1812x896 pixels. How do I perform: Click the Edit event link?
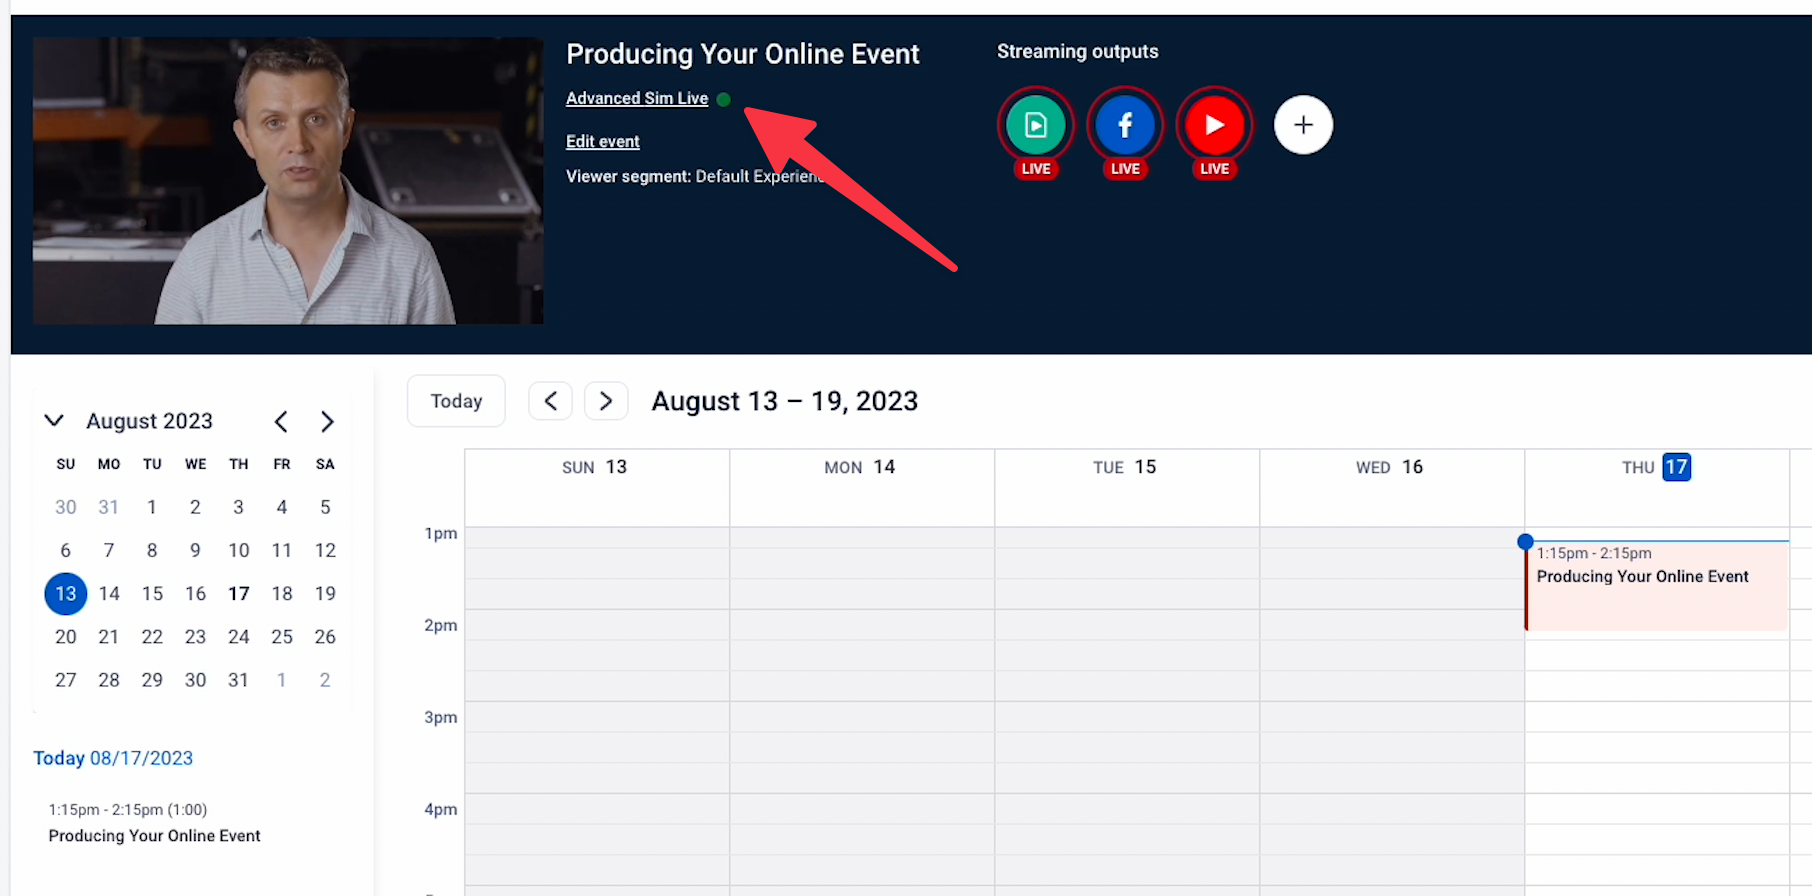pos(603,141)
